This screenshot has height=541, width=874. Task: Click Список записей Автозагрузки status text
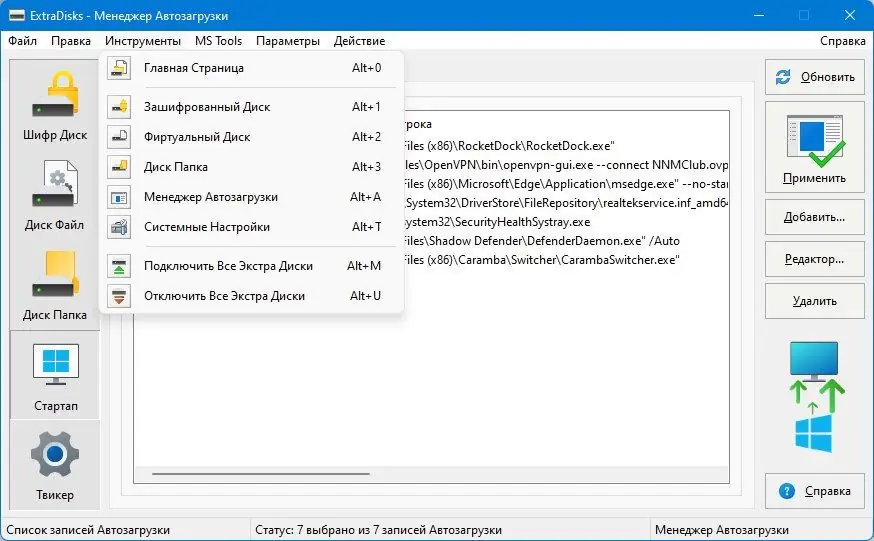point(88,529)
